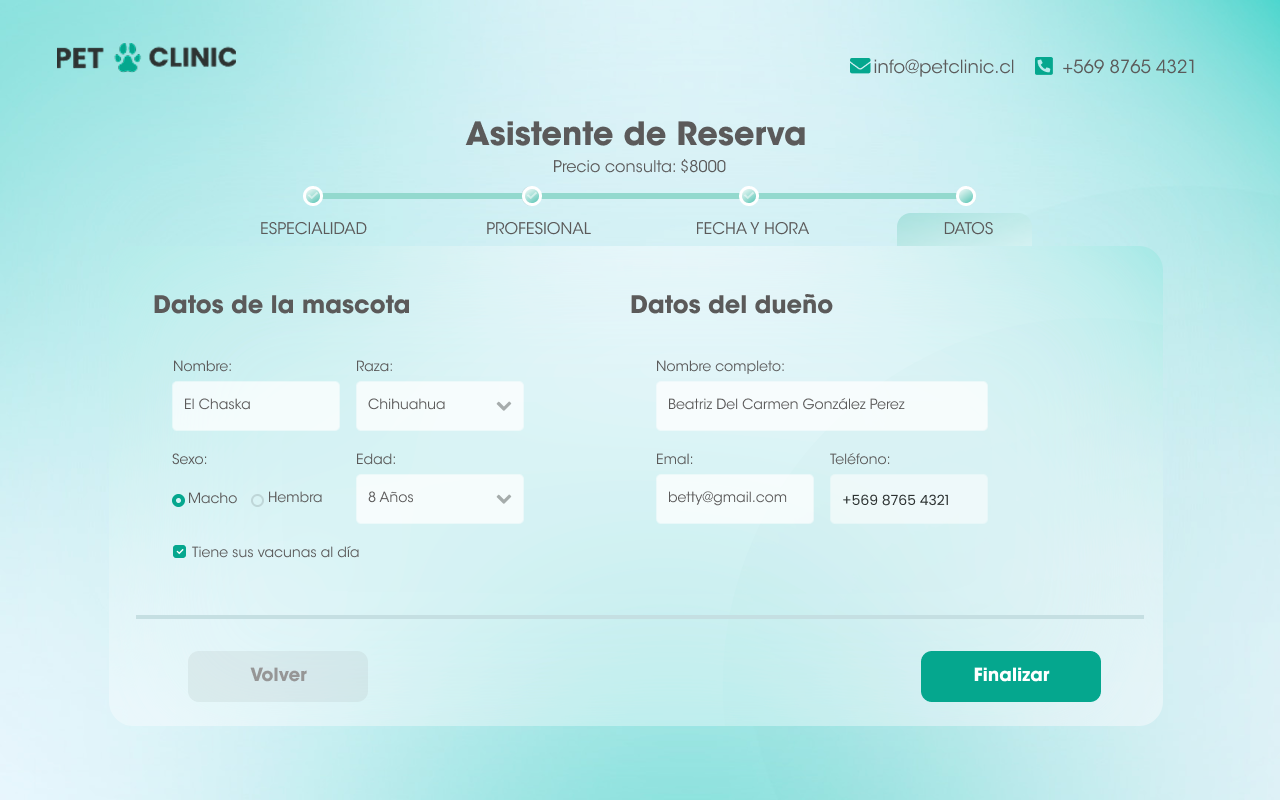The image size is (1280, 800).
Task: Toggle the vacunas al día checkbox
Action: click(179, 552)
